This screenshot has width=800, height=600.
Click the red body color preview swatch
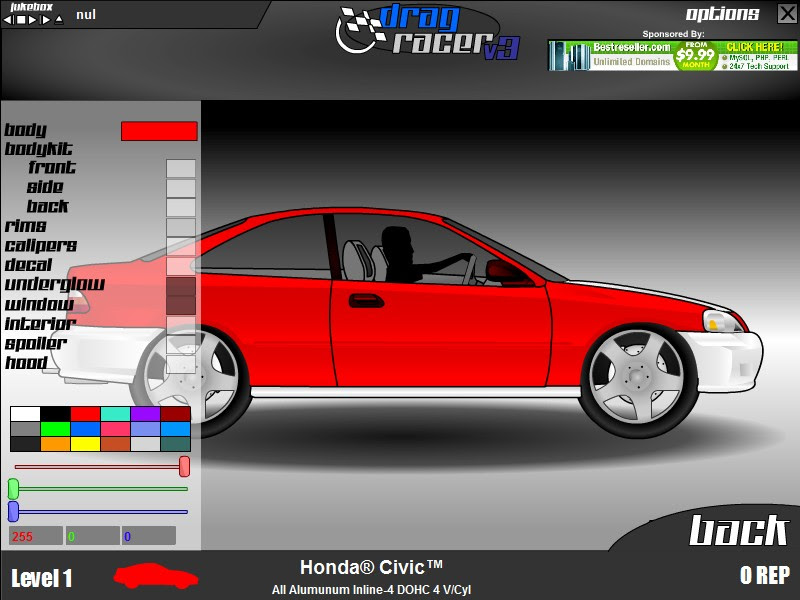(159, 131)
